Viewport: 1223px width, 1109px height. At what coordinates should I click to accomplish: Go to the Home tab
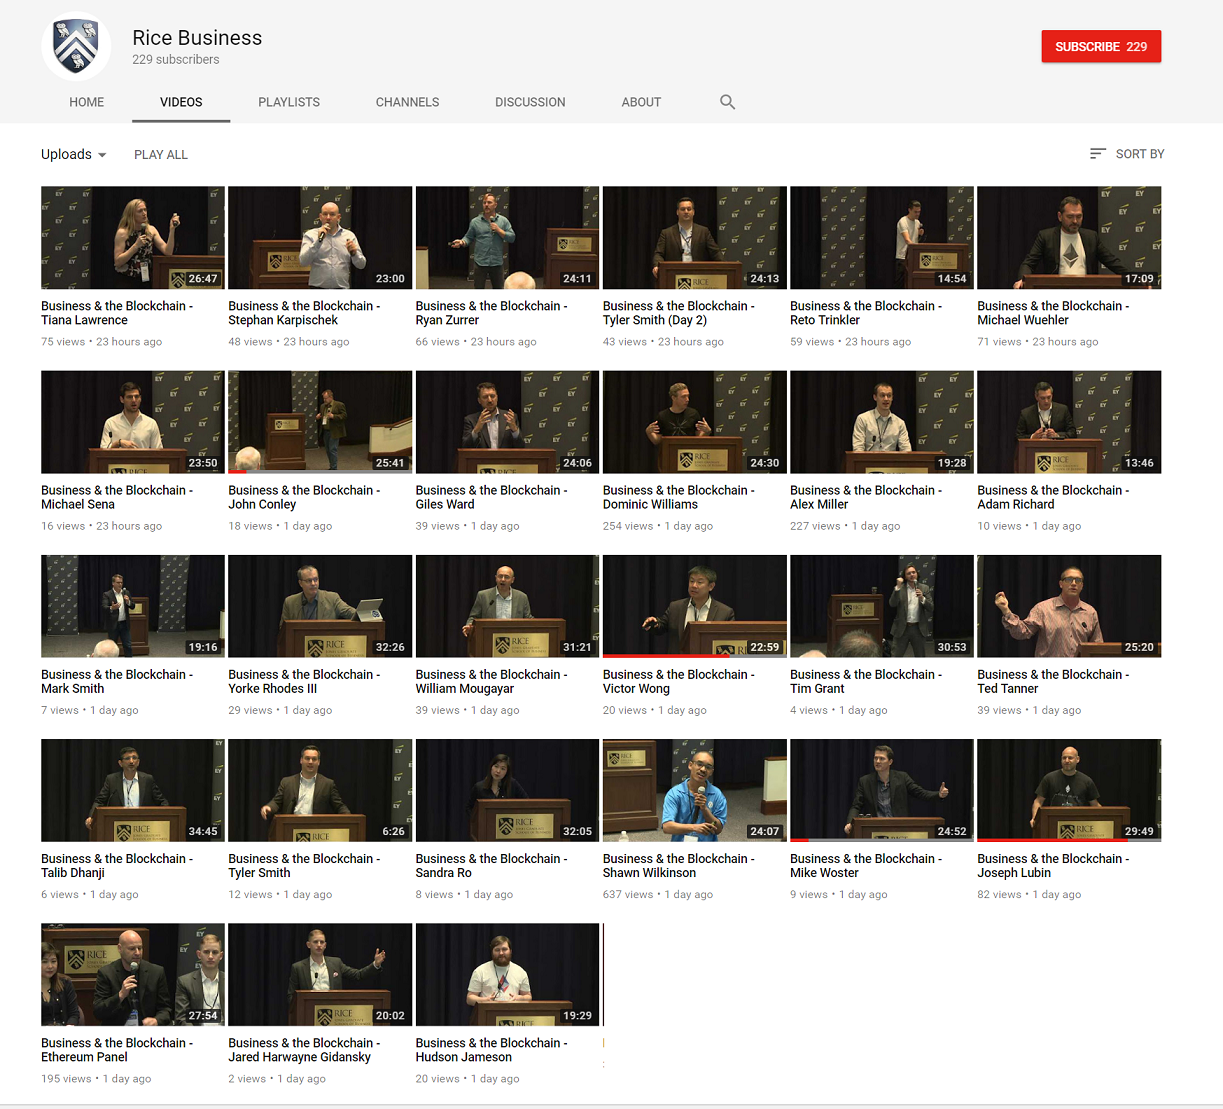click(x=87, y=102)
